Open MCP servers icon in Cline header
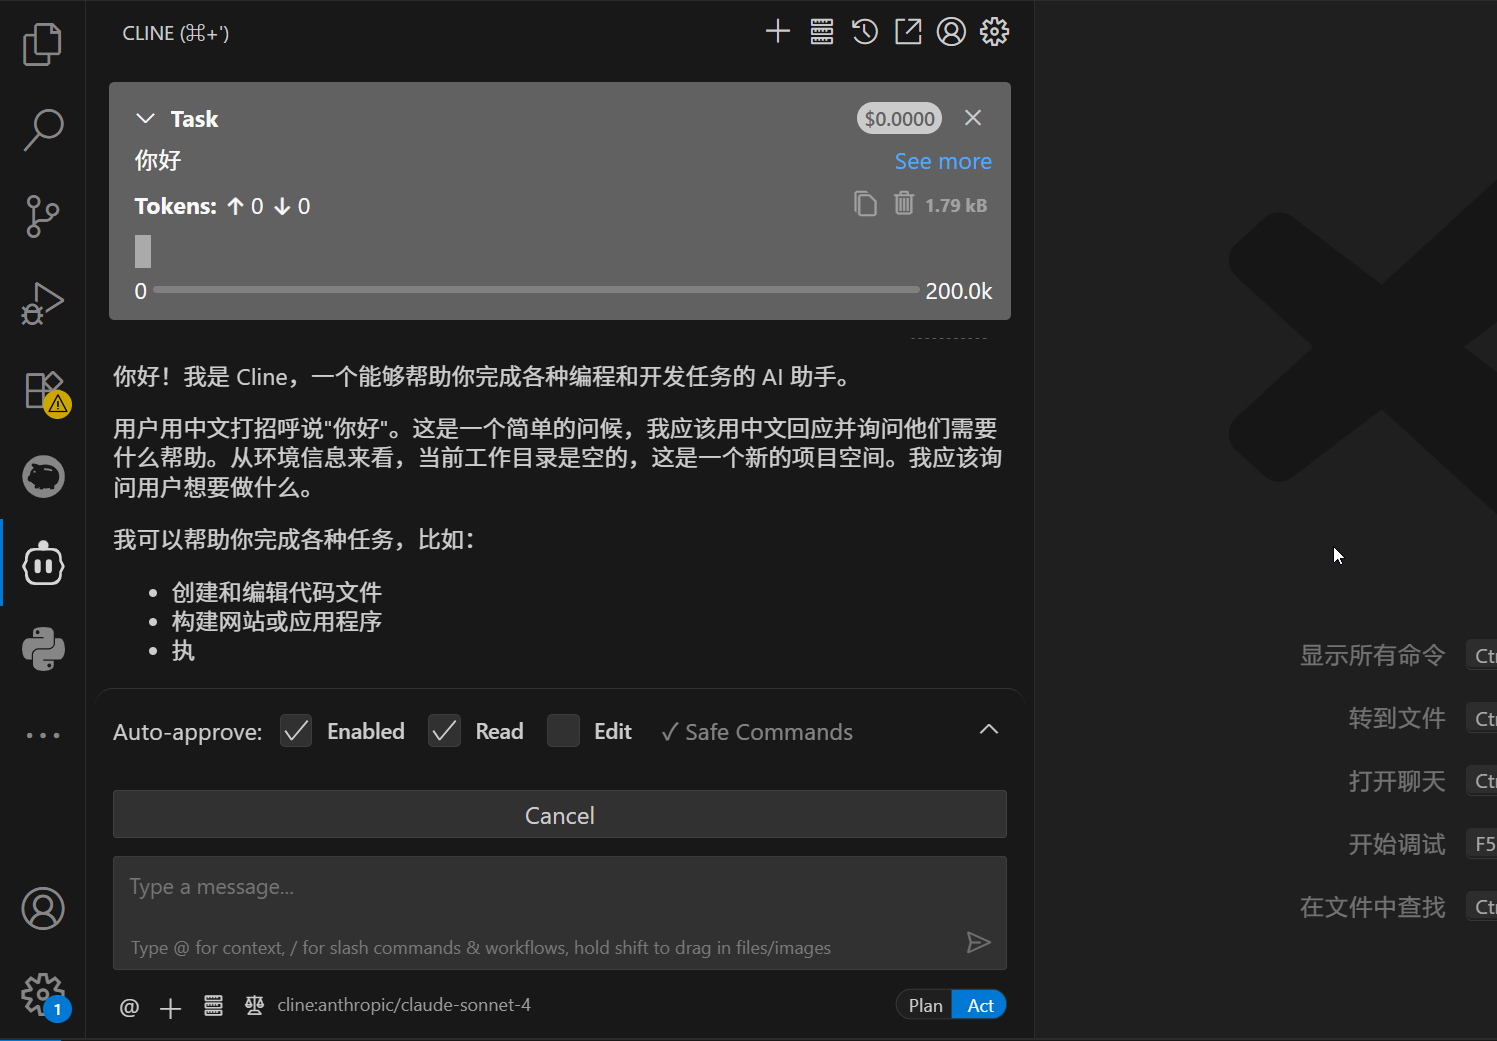The height and width of the screenshot is (1041, 1497). (822, 32)
